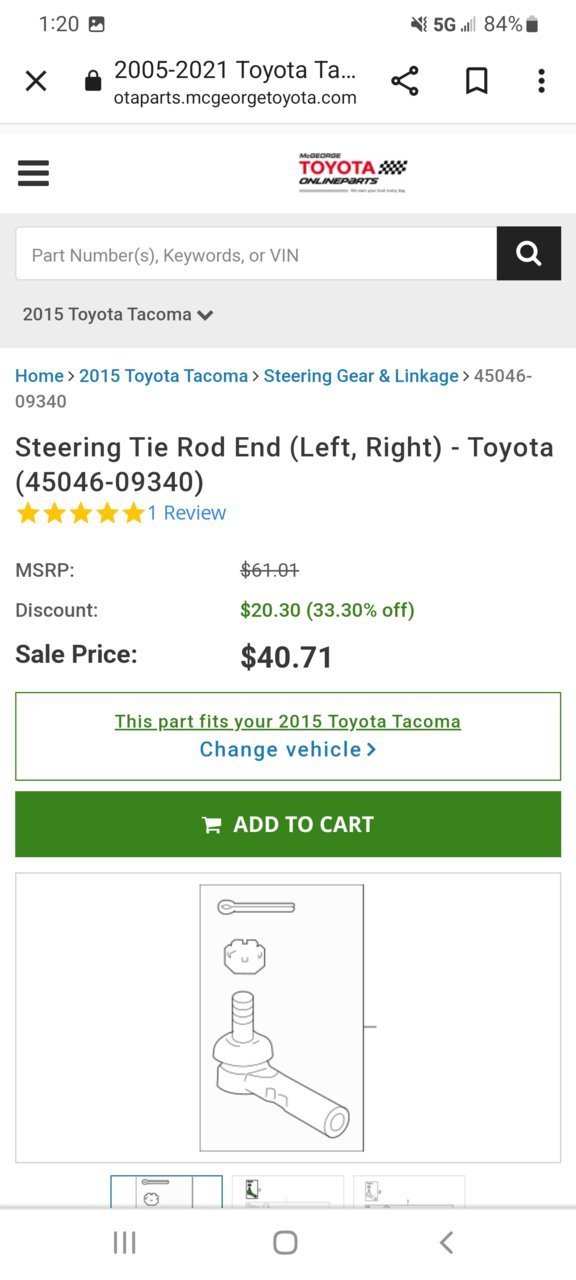Tap the McGeorge Toyota Online Parts logo
The image size is (576, 1280).
pos(353,173)
